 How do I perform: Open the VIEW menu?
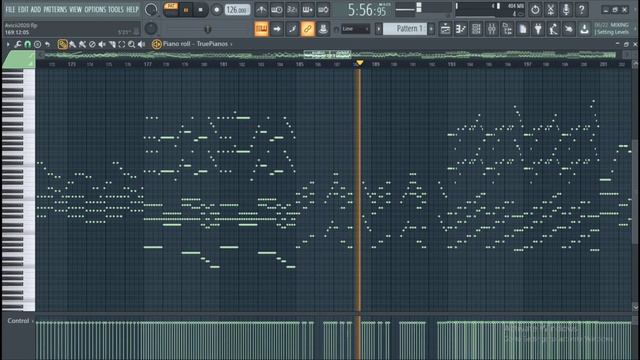click(76, 9)
